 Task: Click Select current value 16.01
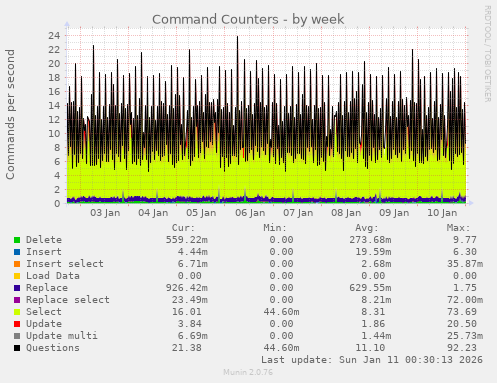[x=187, y=312]
